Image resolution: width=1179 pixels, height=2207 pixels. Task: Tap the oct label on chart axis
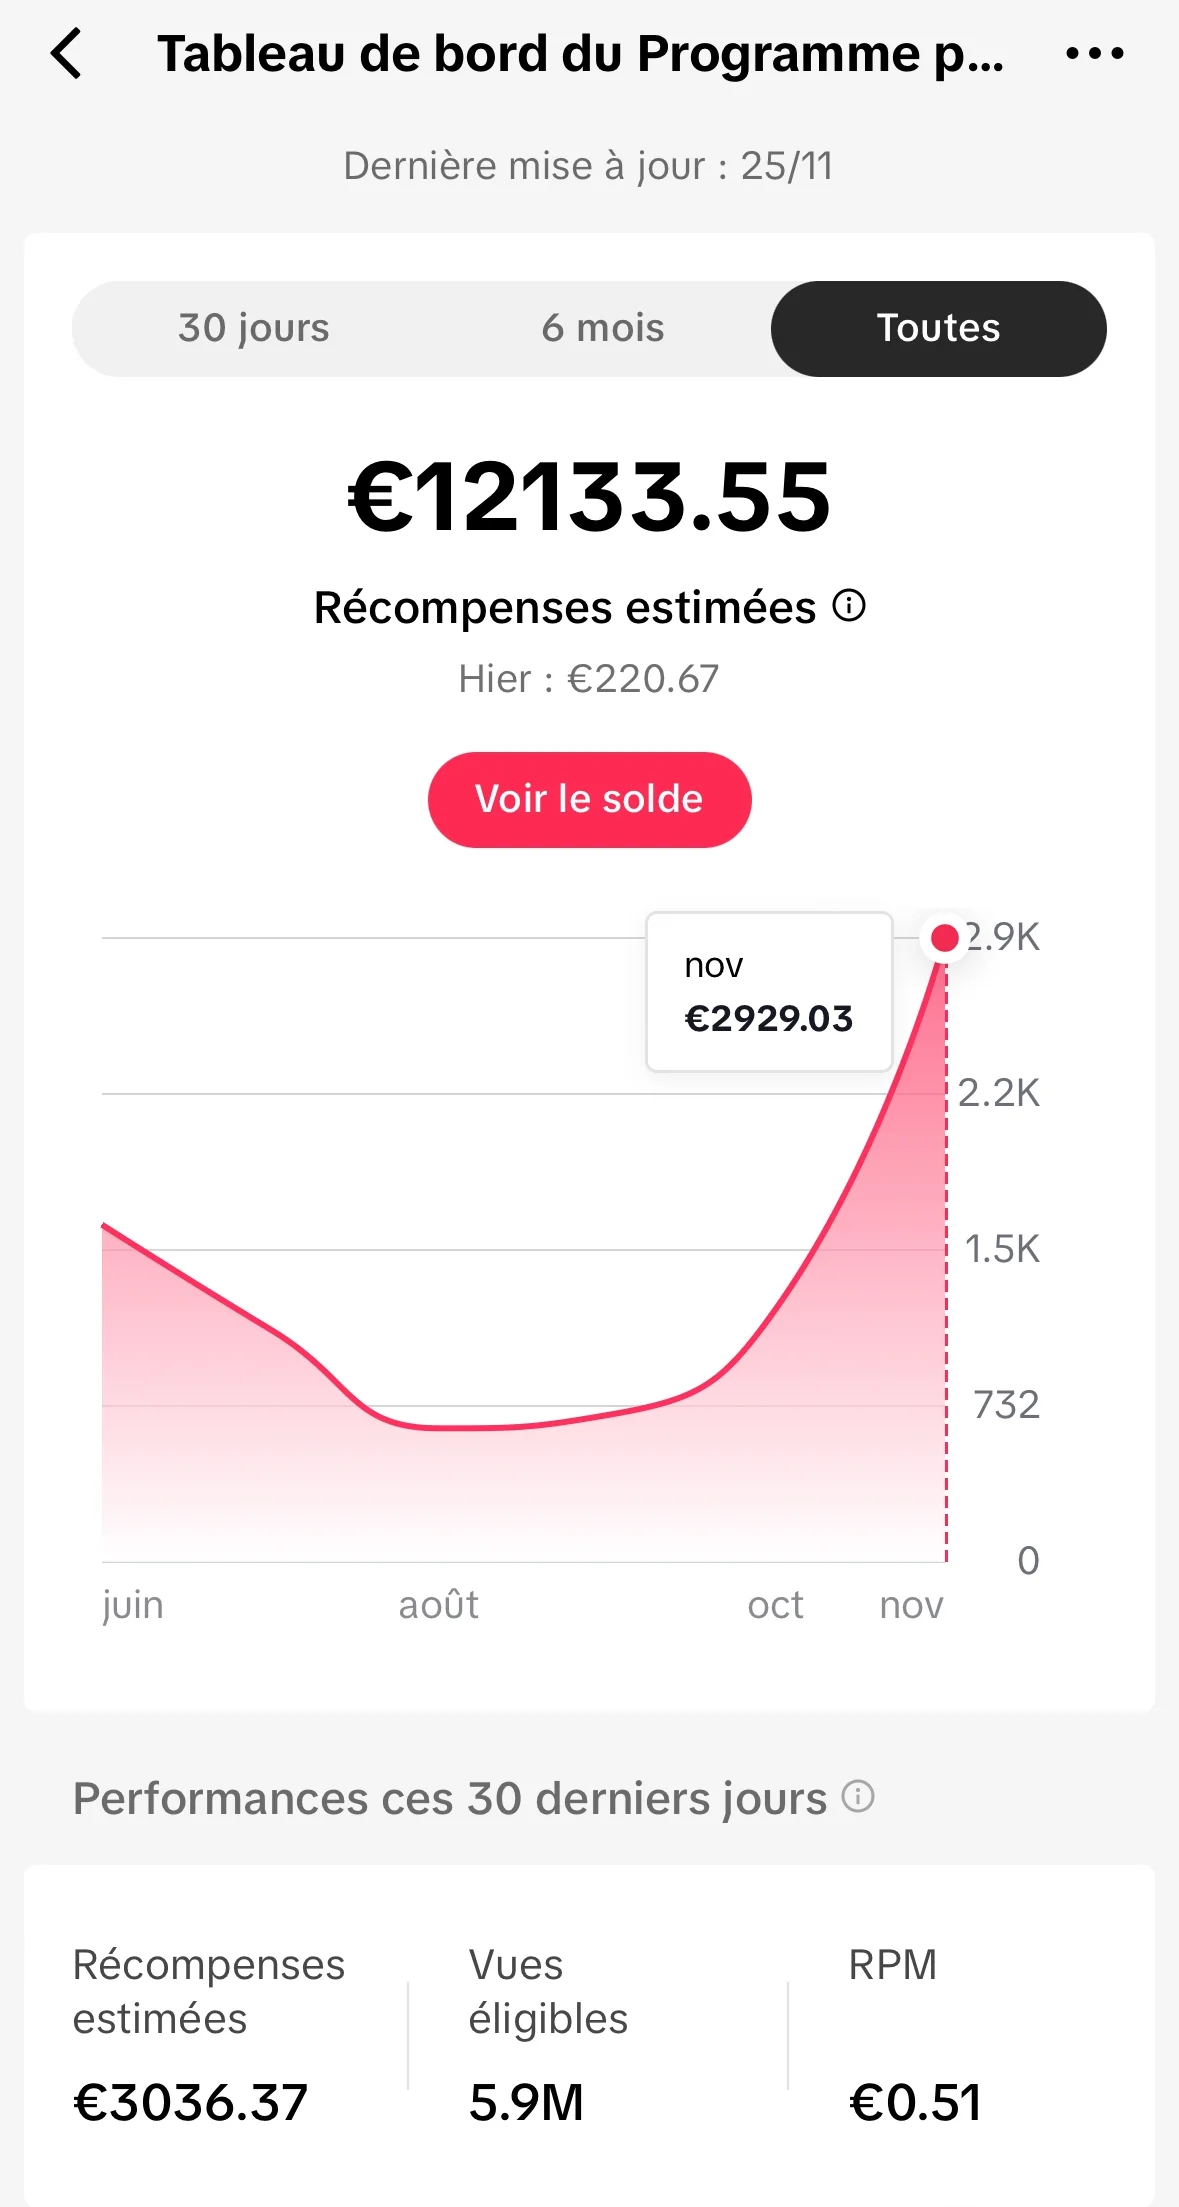(x=775, y=1605)
